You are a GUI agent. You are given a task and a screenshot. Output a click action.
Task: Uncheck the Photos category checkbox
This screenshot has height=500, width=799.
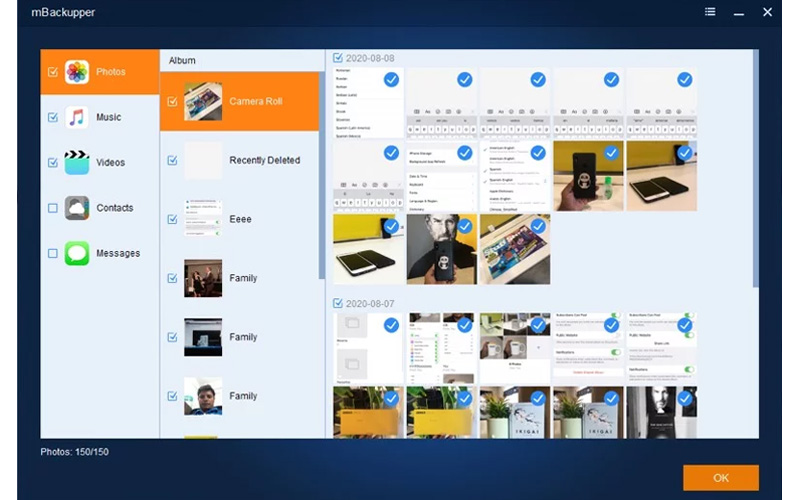(52, 72)
